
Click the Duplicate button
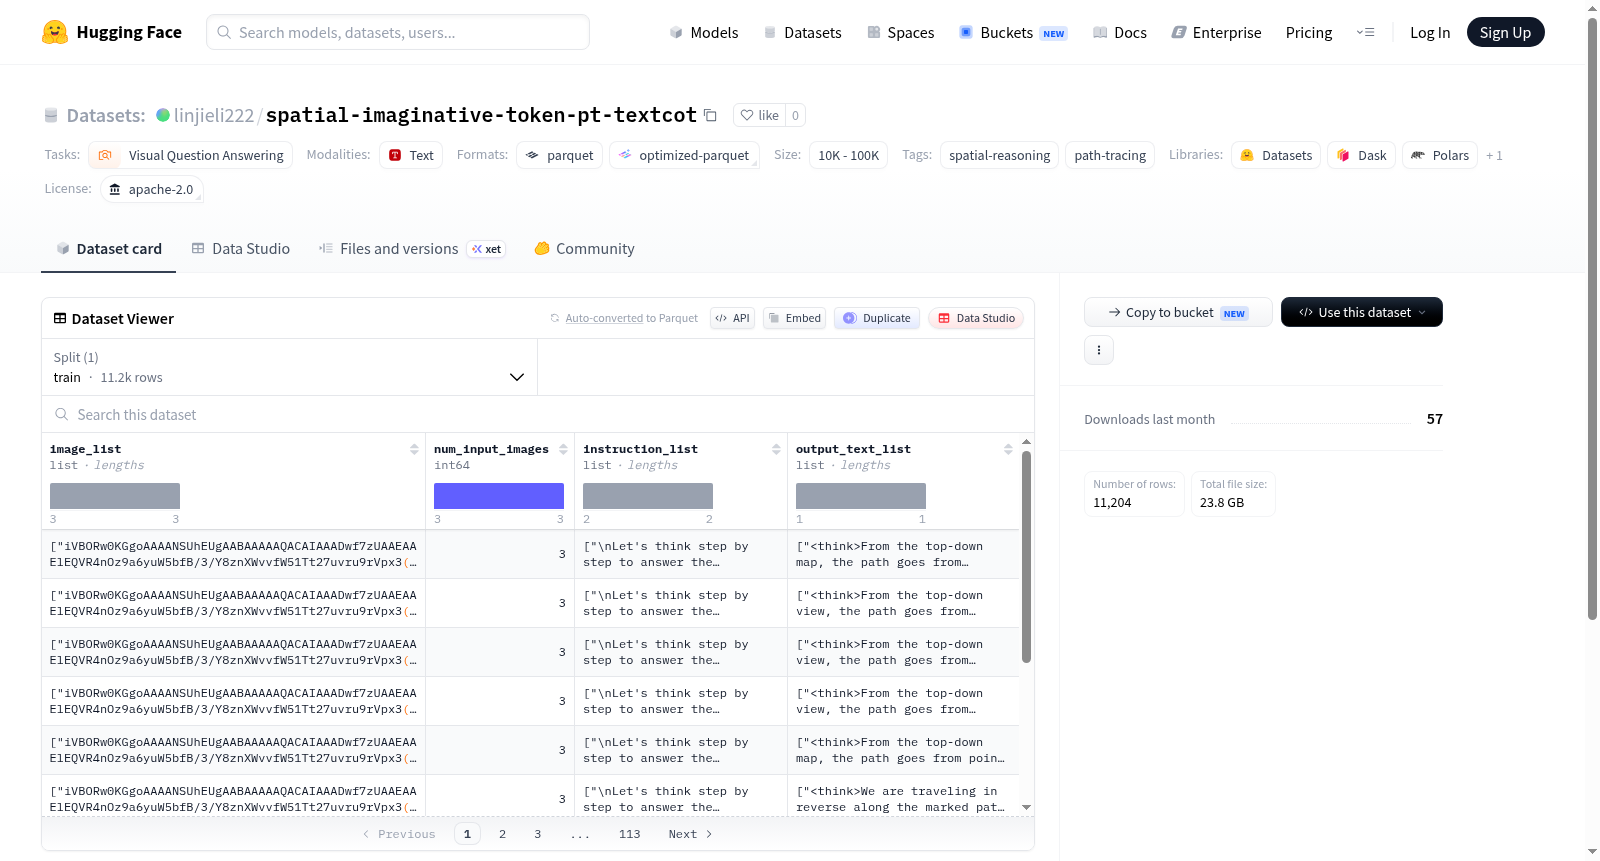(877, 318)
